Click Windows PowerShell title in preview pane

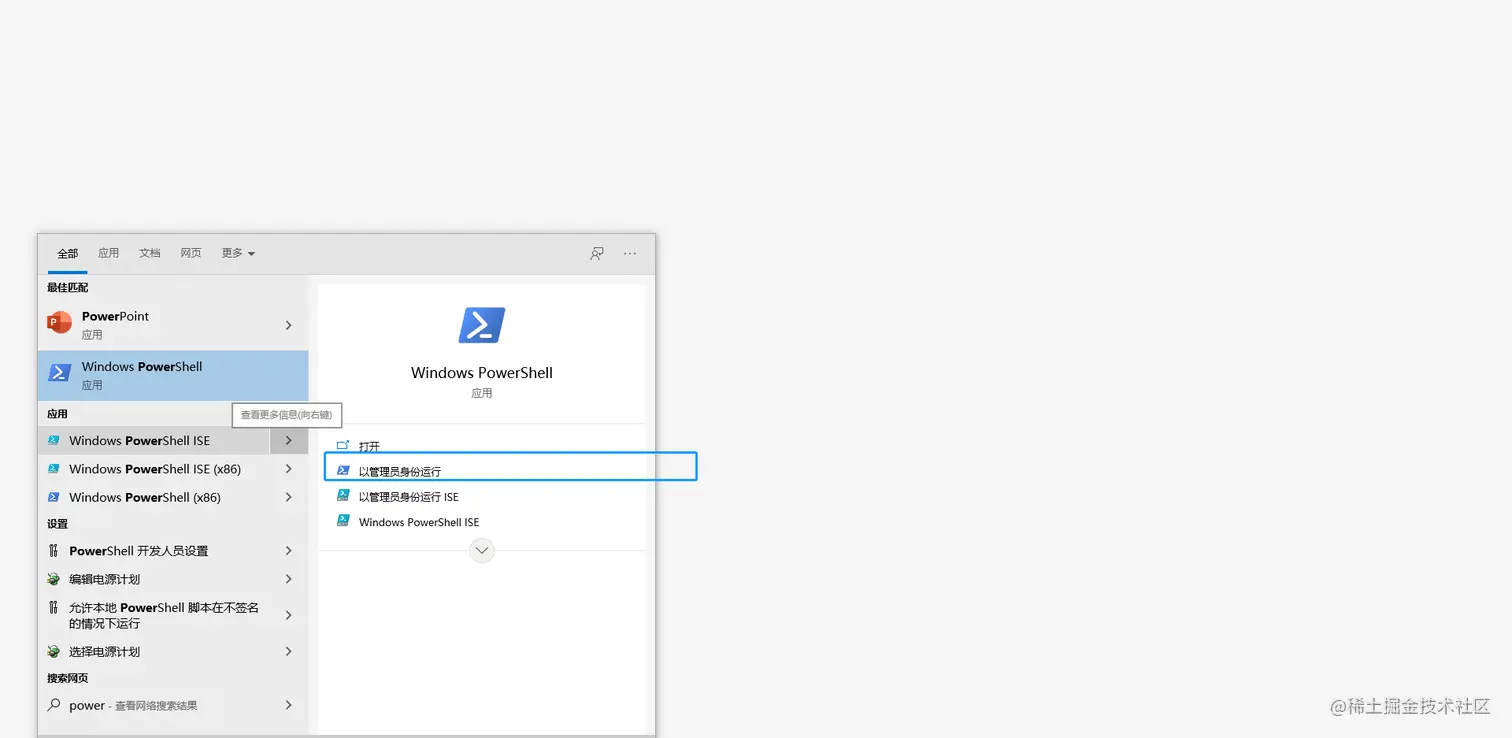[482, 372]
